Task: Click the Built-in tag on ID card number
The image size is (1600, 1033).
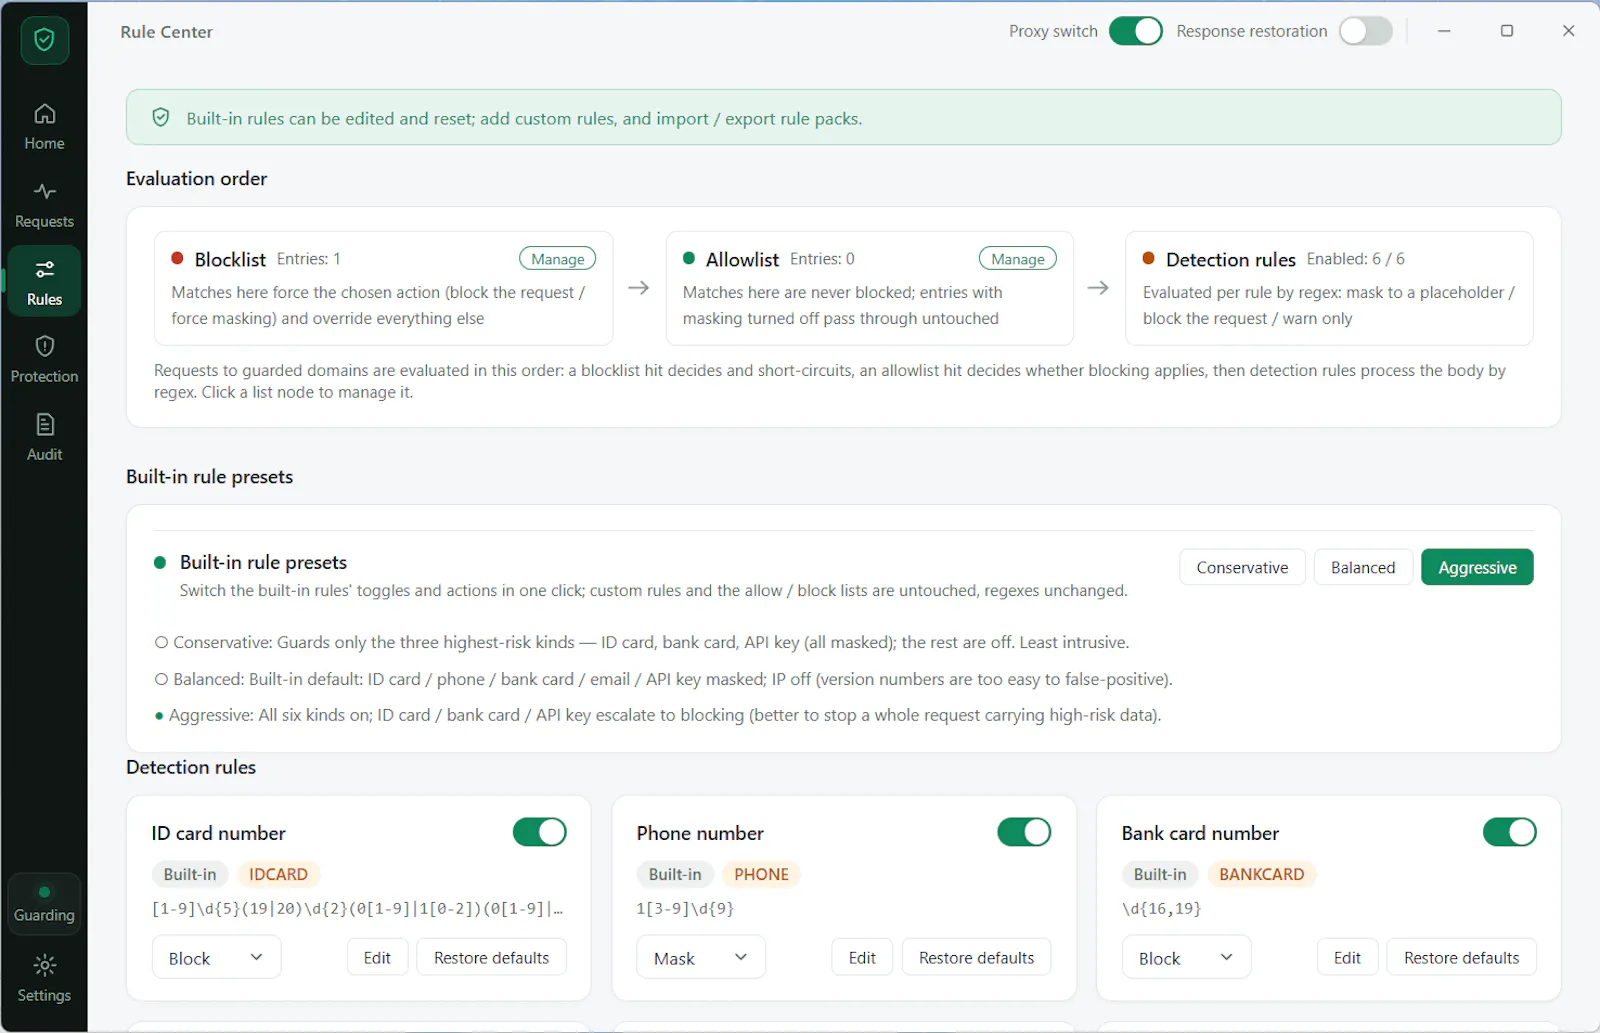Action: pyautogui.click(x=190, y=874)
